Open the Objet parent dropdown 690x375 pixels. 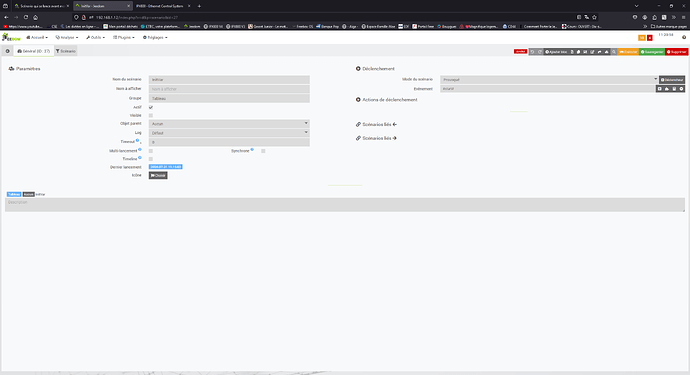(x=229, y=124)
